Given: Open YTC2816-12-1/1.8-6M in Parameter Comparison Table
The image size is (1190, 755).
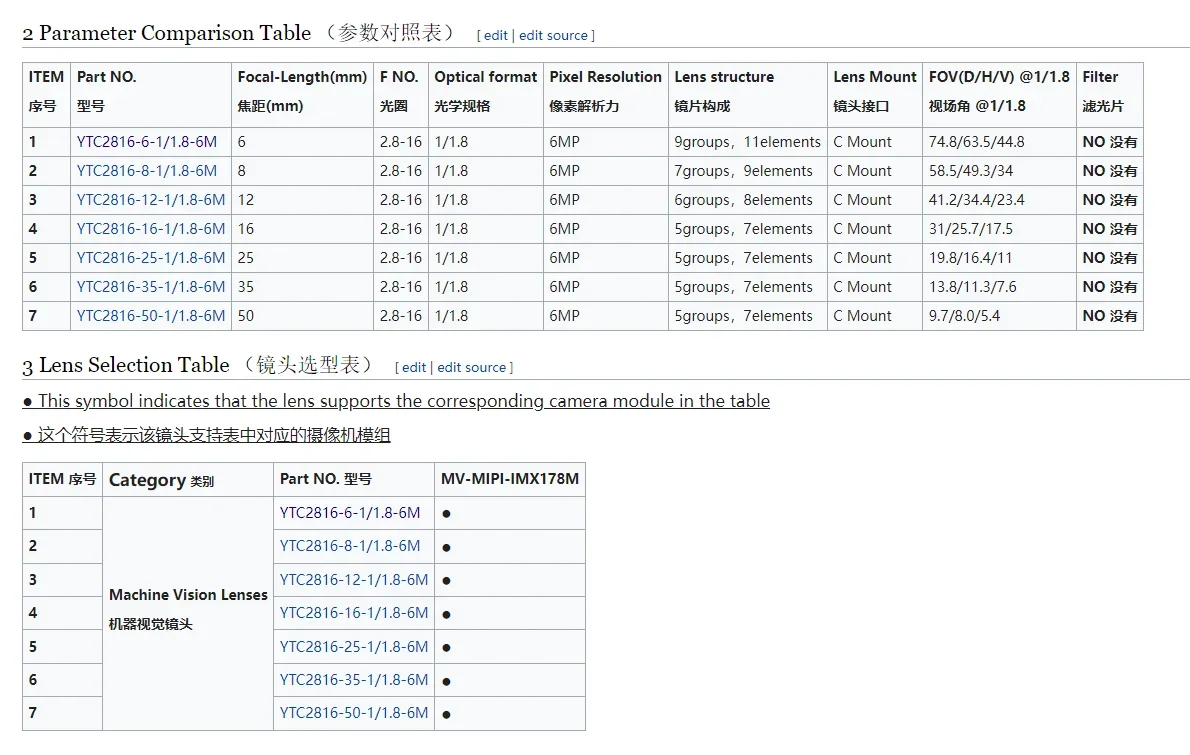Looking at the screenshot, I should pyautogui.click(x=150, y=200).
